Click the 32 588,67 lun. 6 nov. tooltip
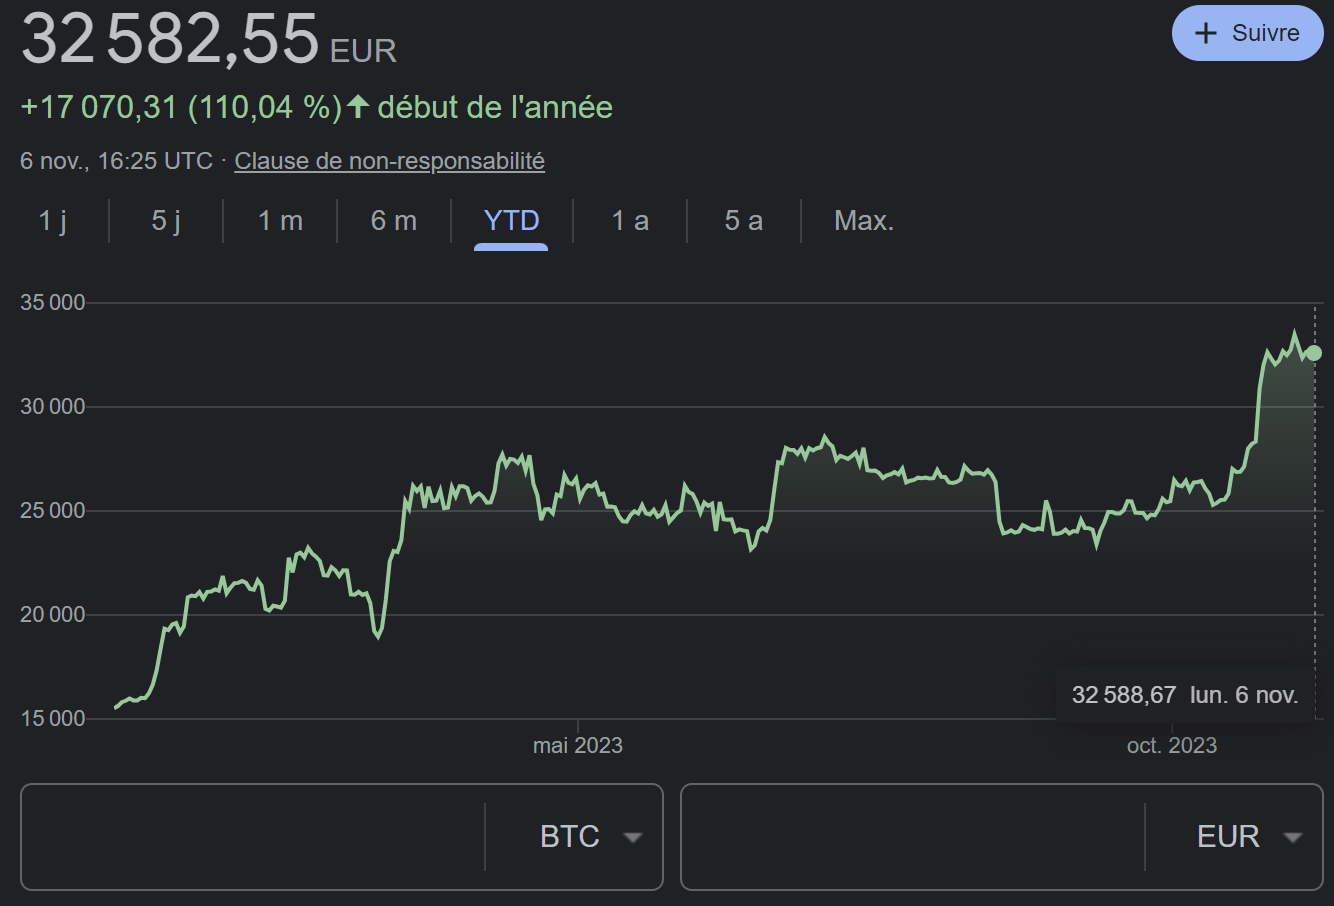 1185,695
